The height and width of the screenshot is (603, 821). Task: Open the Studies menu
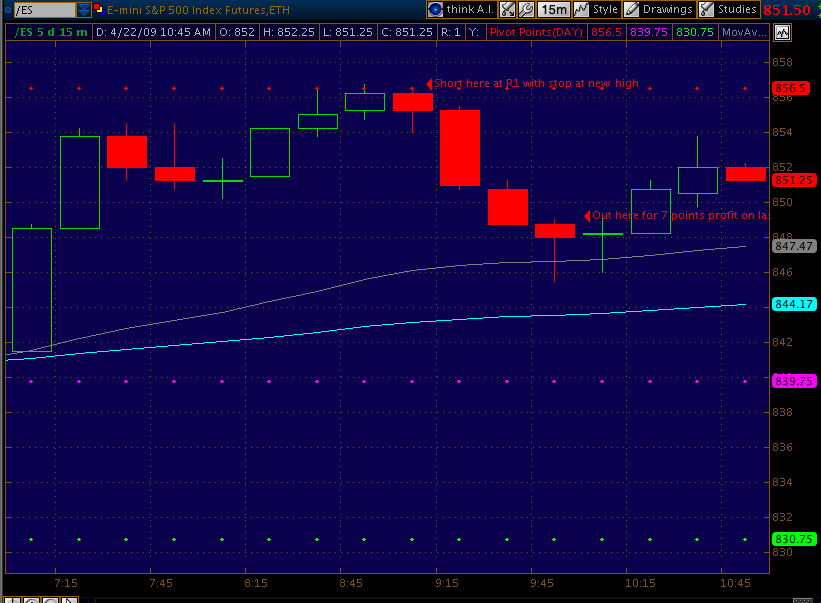pyautogui.click(x=737, y=9)
